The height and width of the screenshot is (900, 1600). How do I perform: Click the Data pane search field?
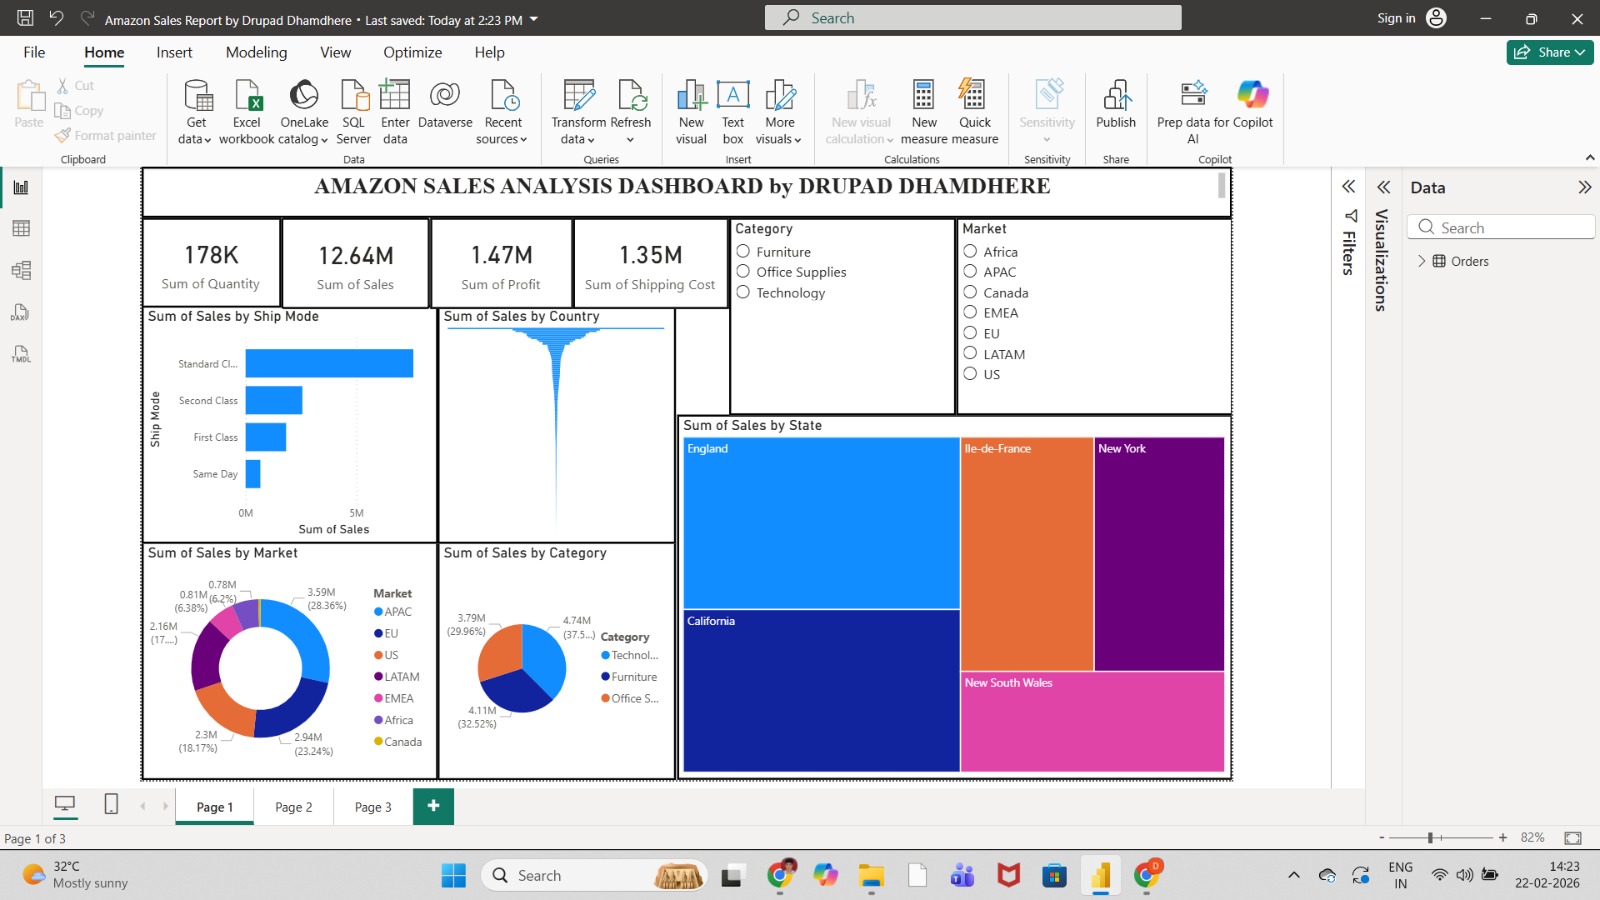tap(1500, 227)
